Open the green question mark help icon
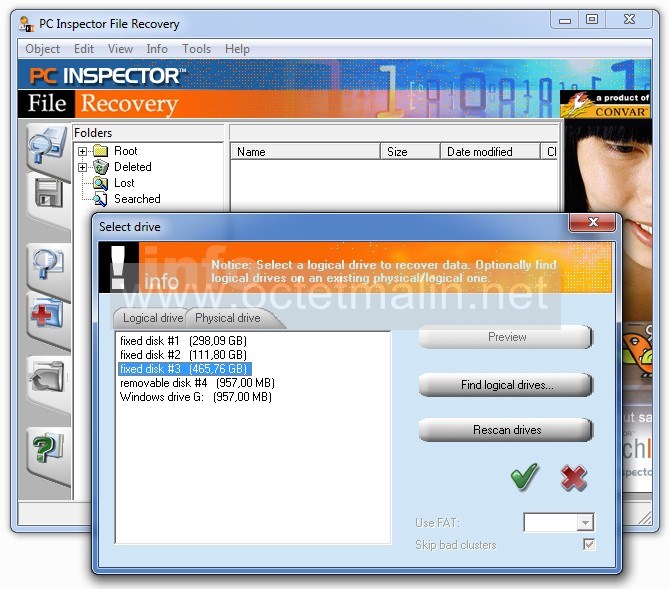This screenshot has width=669, height=589. [x=47, y=448]
